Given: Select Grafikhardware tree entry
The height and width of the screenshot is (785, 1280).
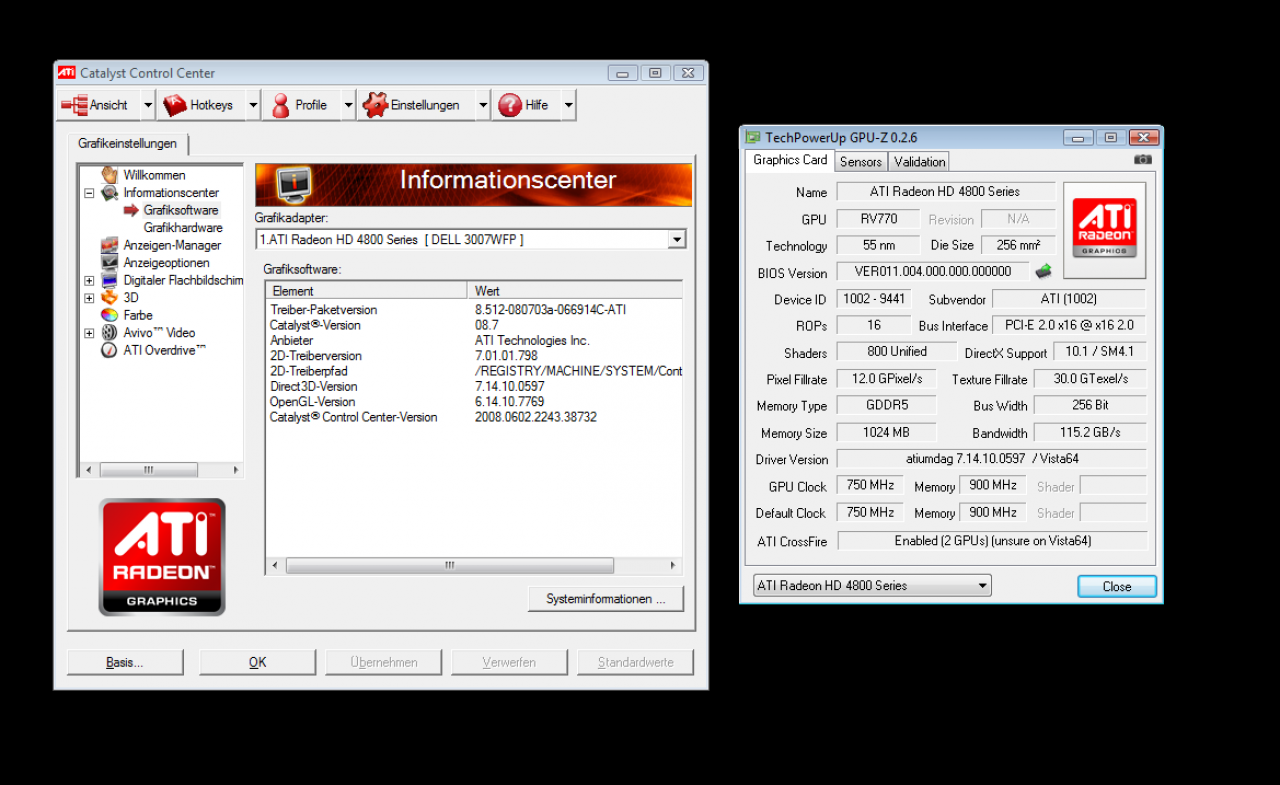Looking at the screenshot, I should point(183,228).
